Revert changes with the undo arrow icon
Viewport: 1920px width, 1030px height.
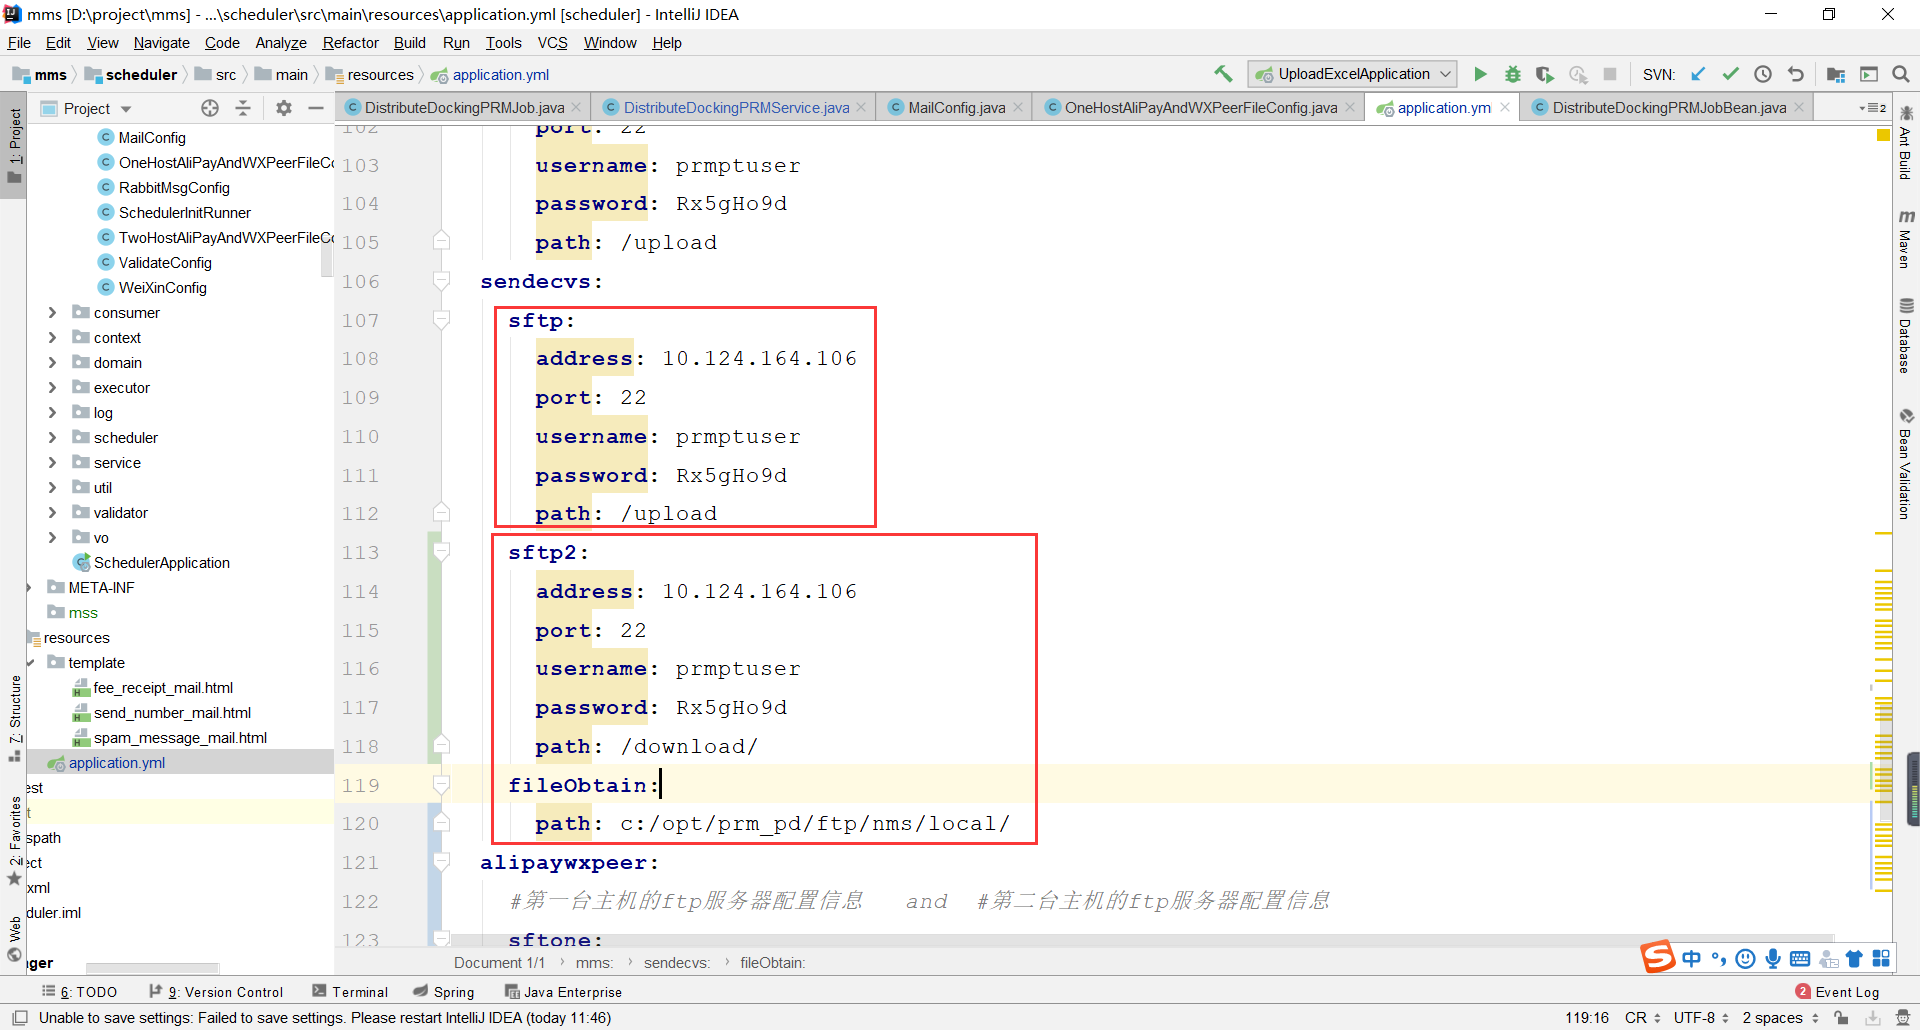1796,74
